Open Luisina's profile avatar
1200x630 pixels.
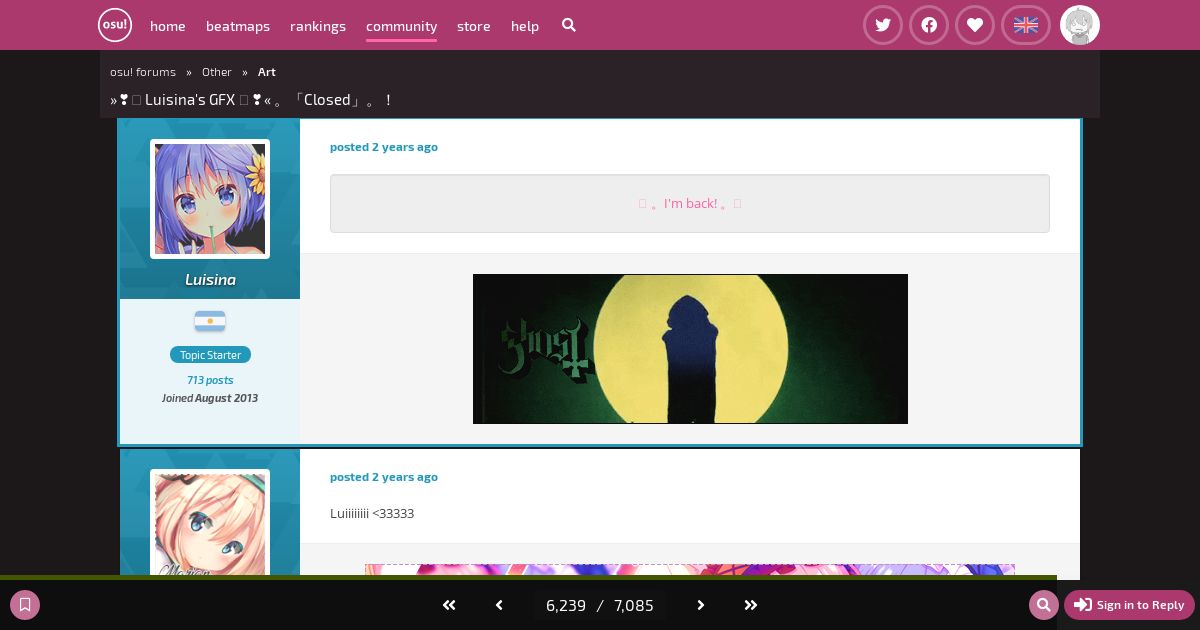[x=210, y=199]
